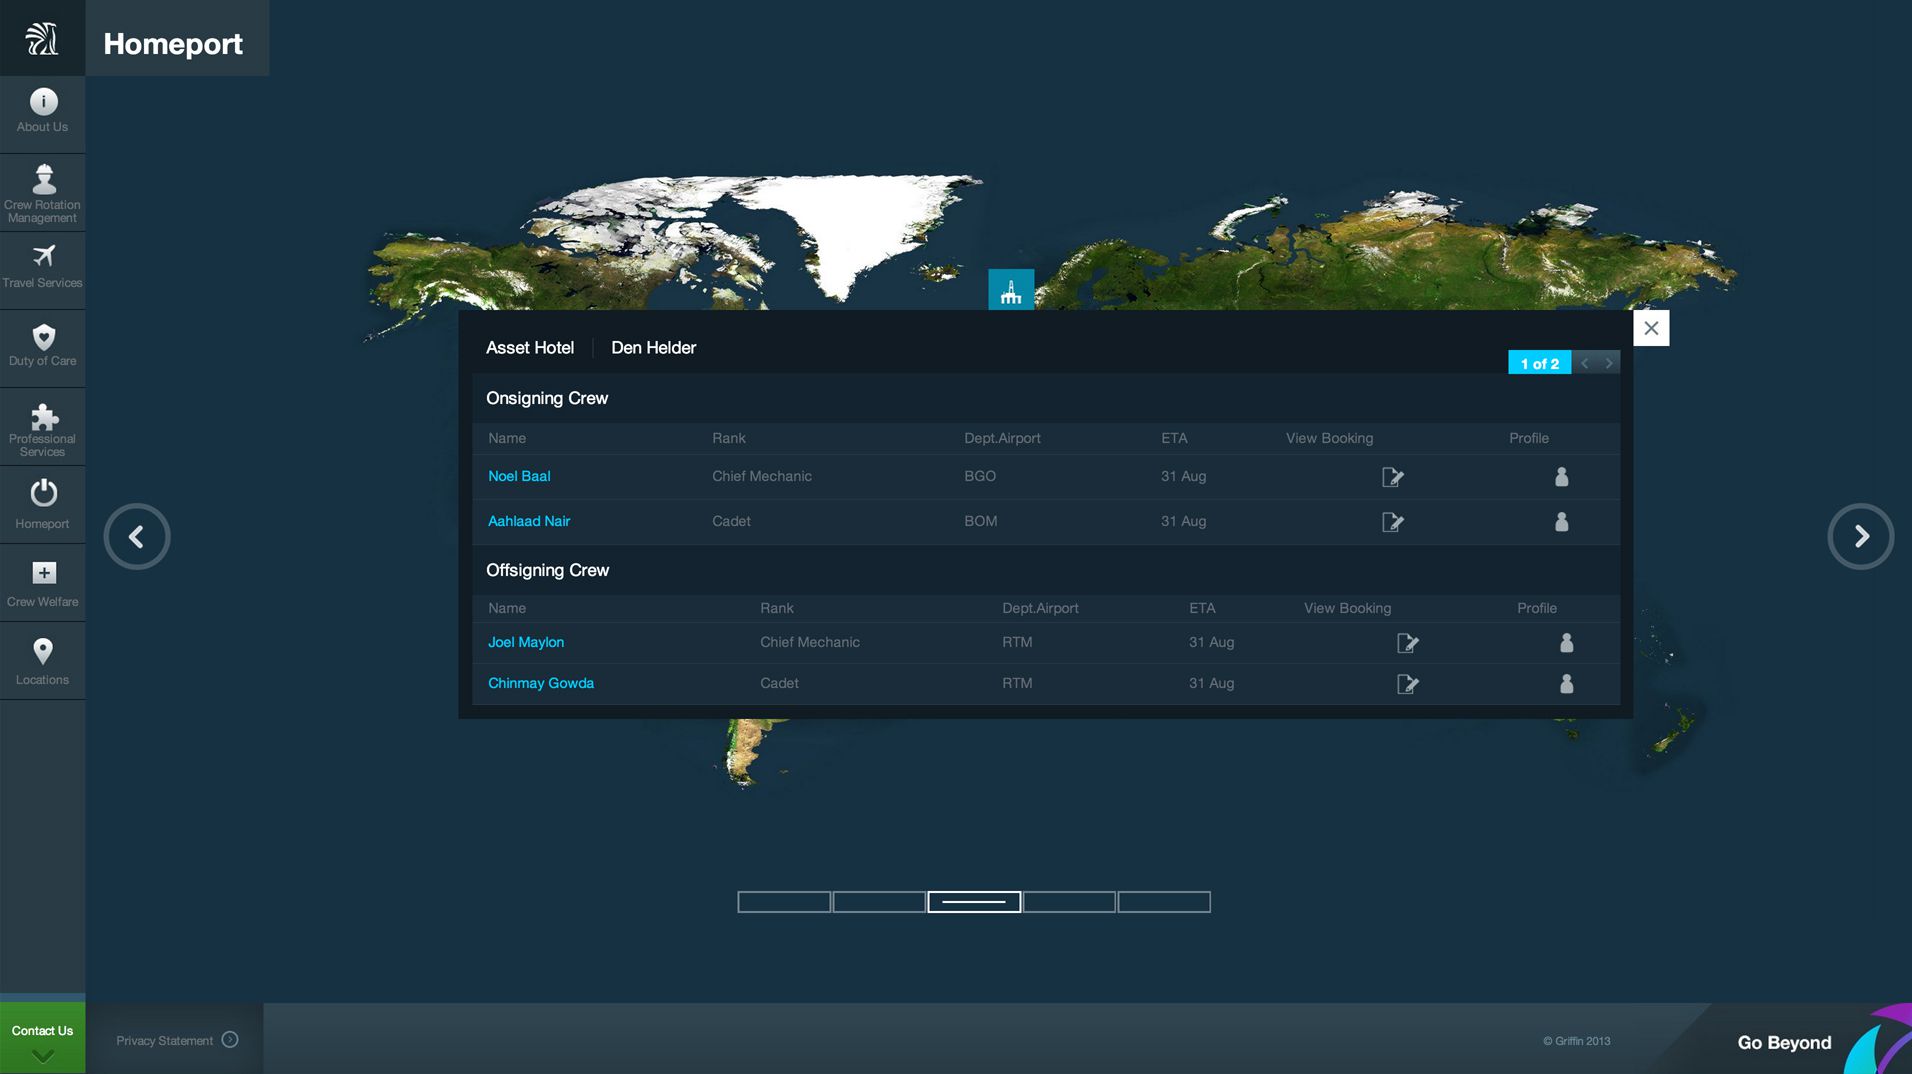Open the About Us sidebar item

pyautogui.click(x=42, y=112)
